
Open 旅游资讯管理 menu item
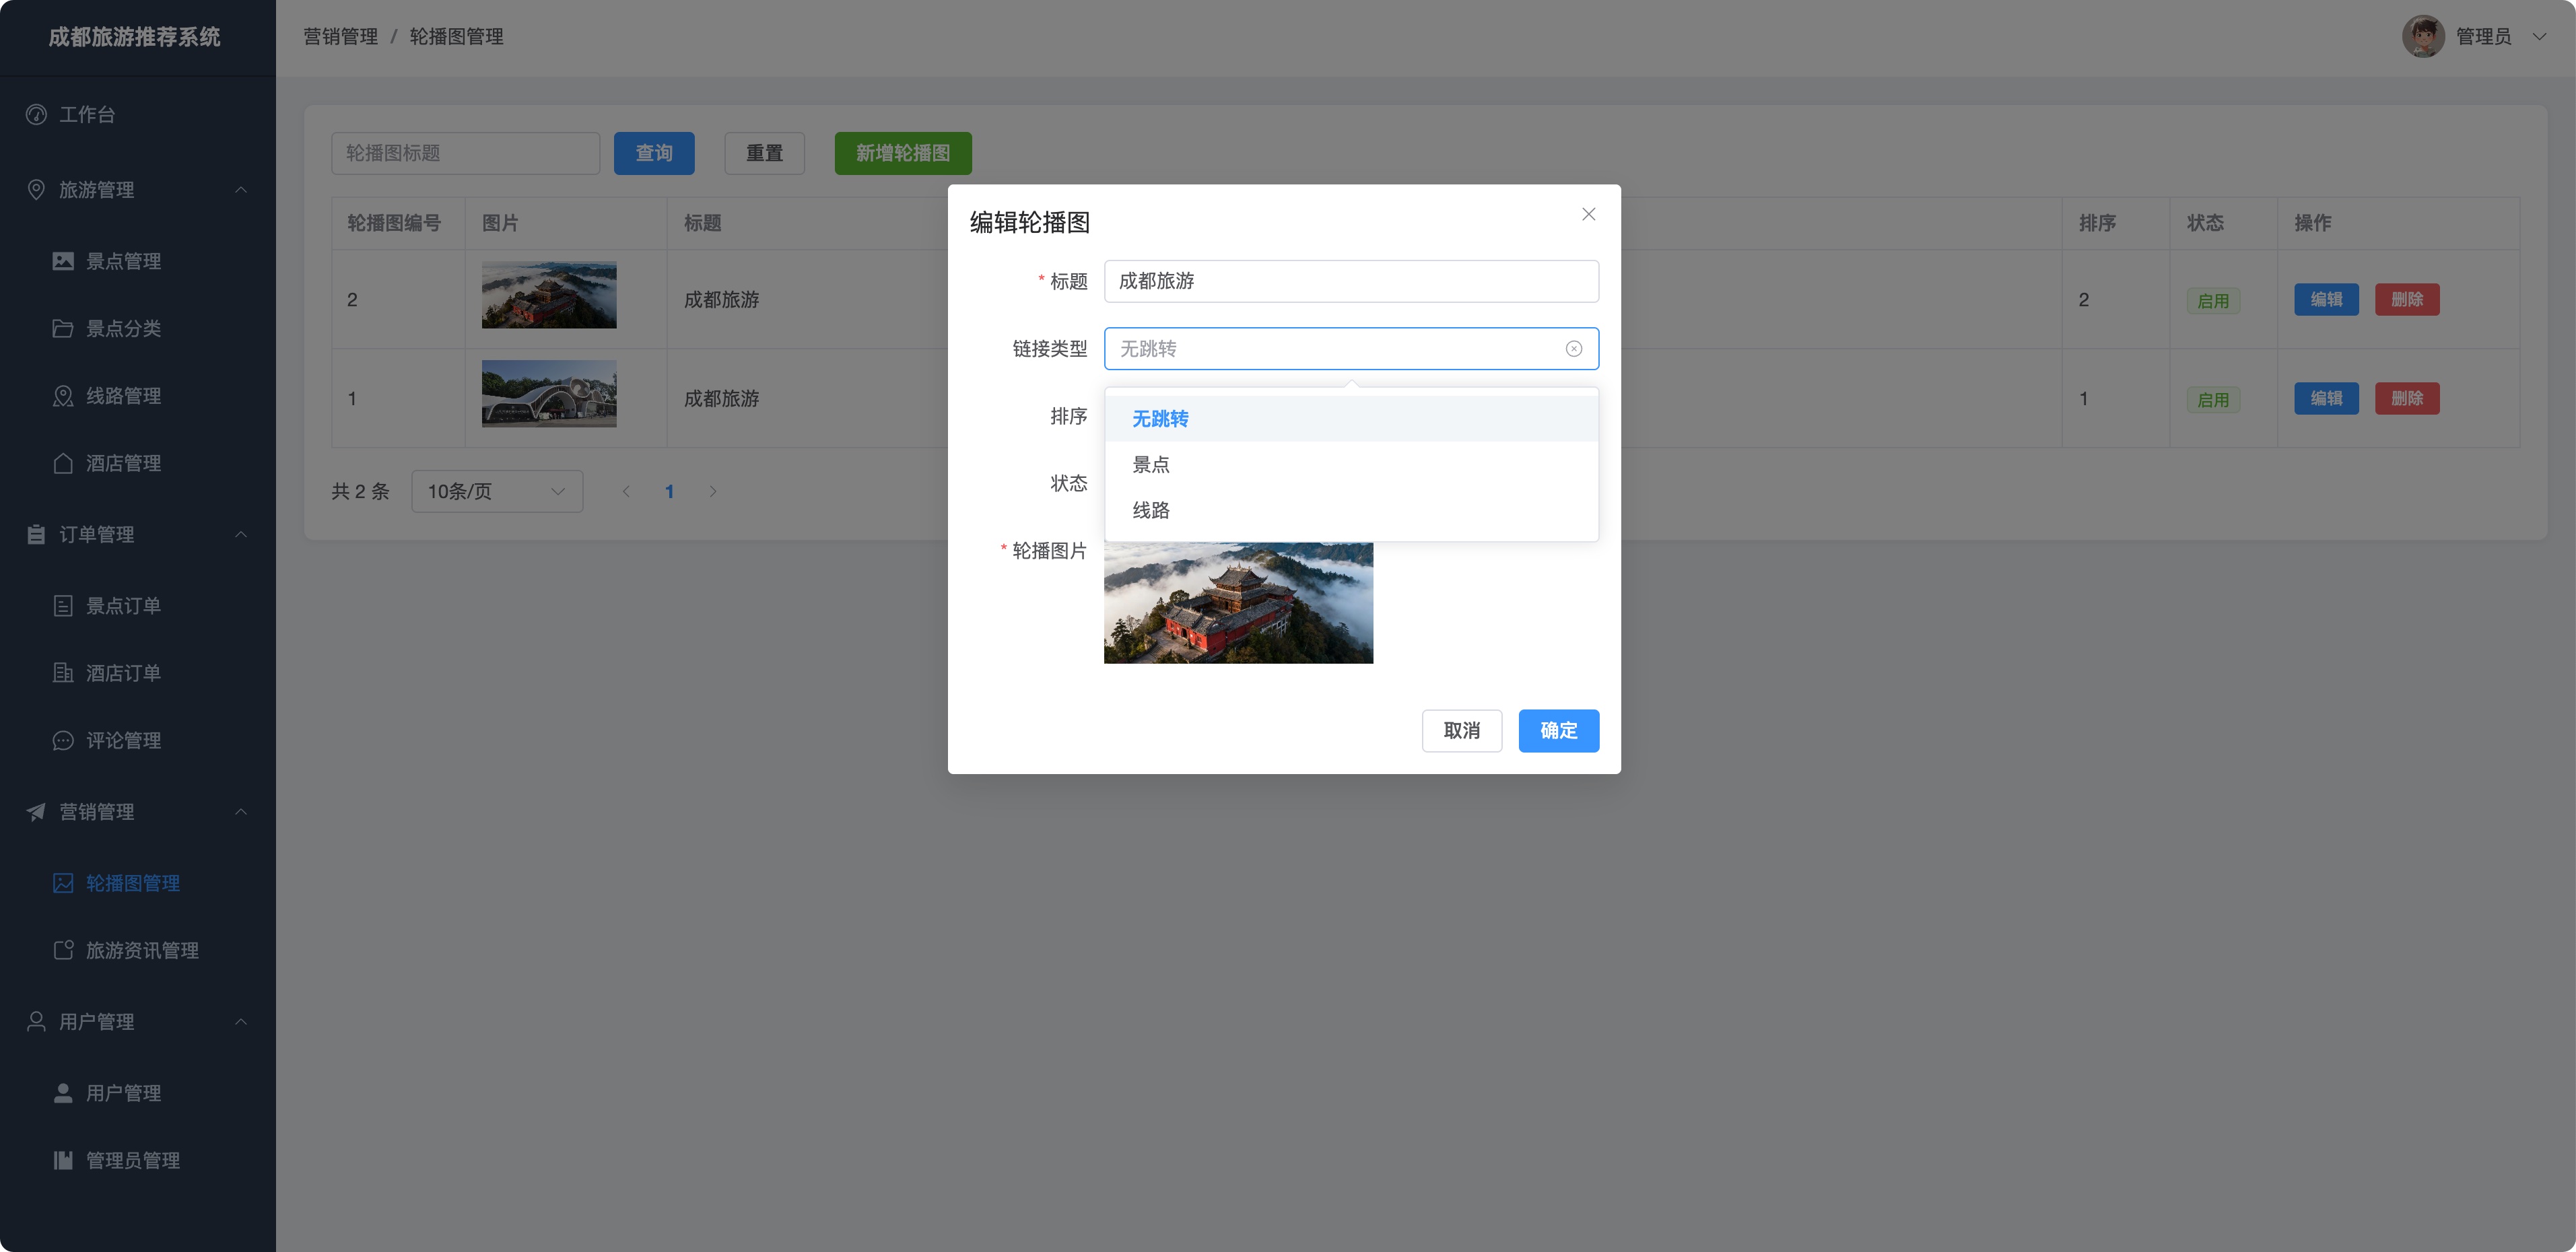[x=138, y=950]
